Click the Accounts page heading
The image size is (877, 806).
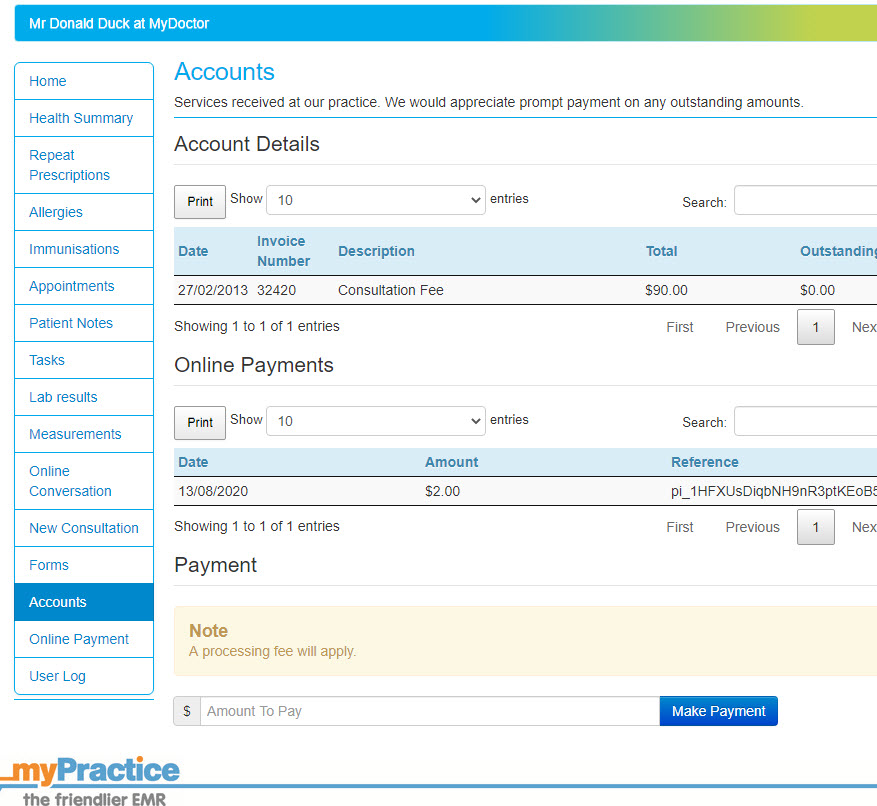[224, 72]
